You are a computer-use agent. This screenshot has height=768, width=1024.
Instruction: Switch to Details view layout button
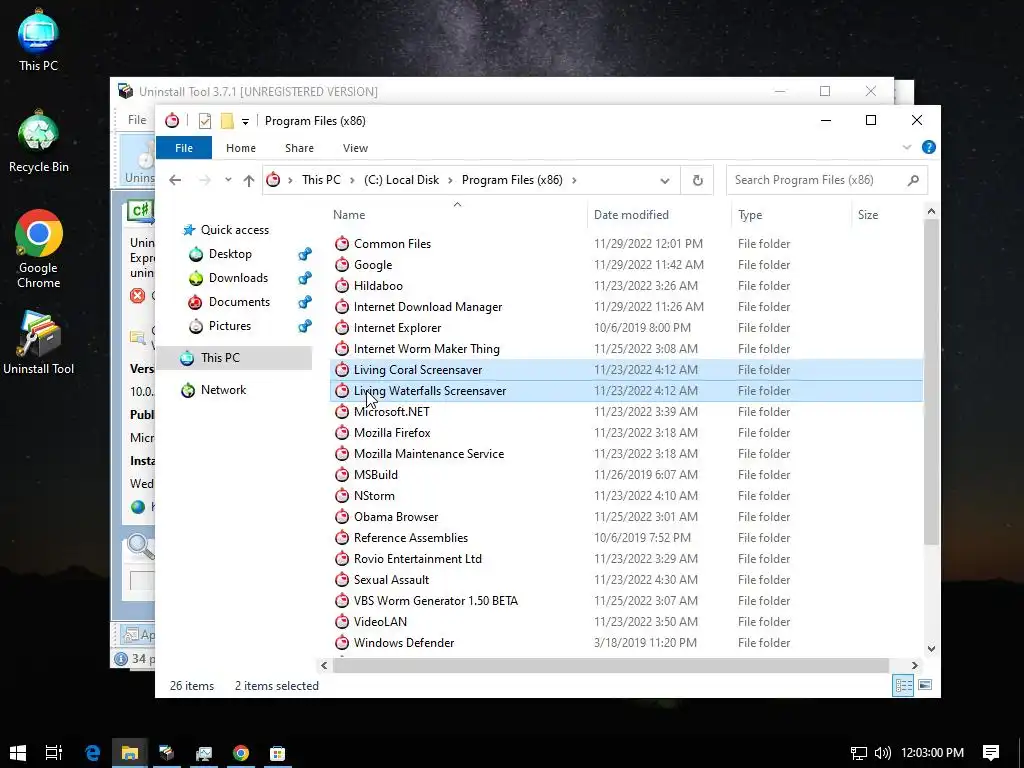coord(903,686)
